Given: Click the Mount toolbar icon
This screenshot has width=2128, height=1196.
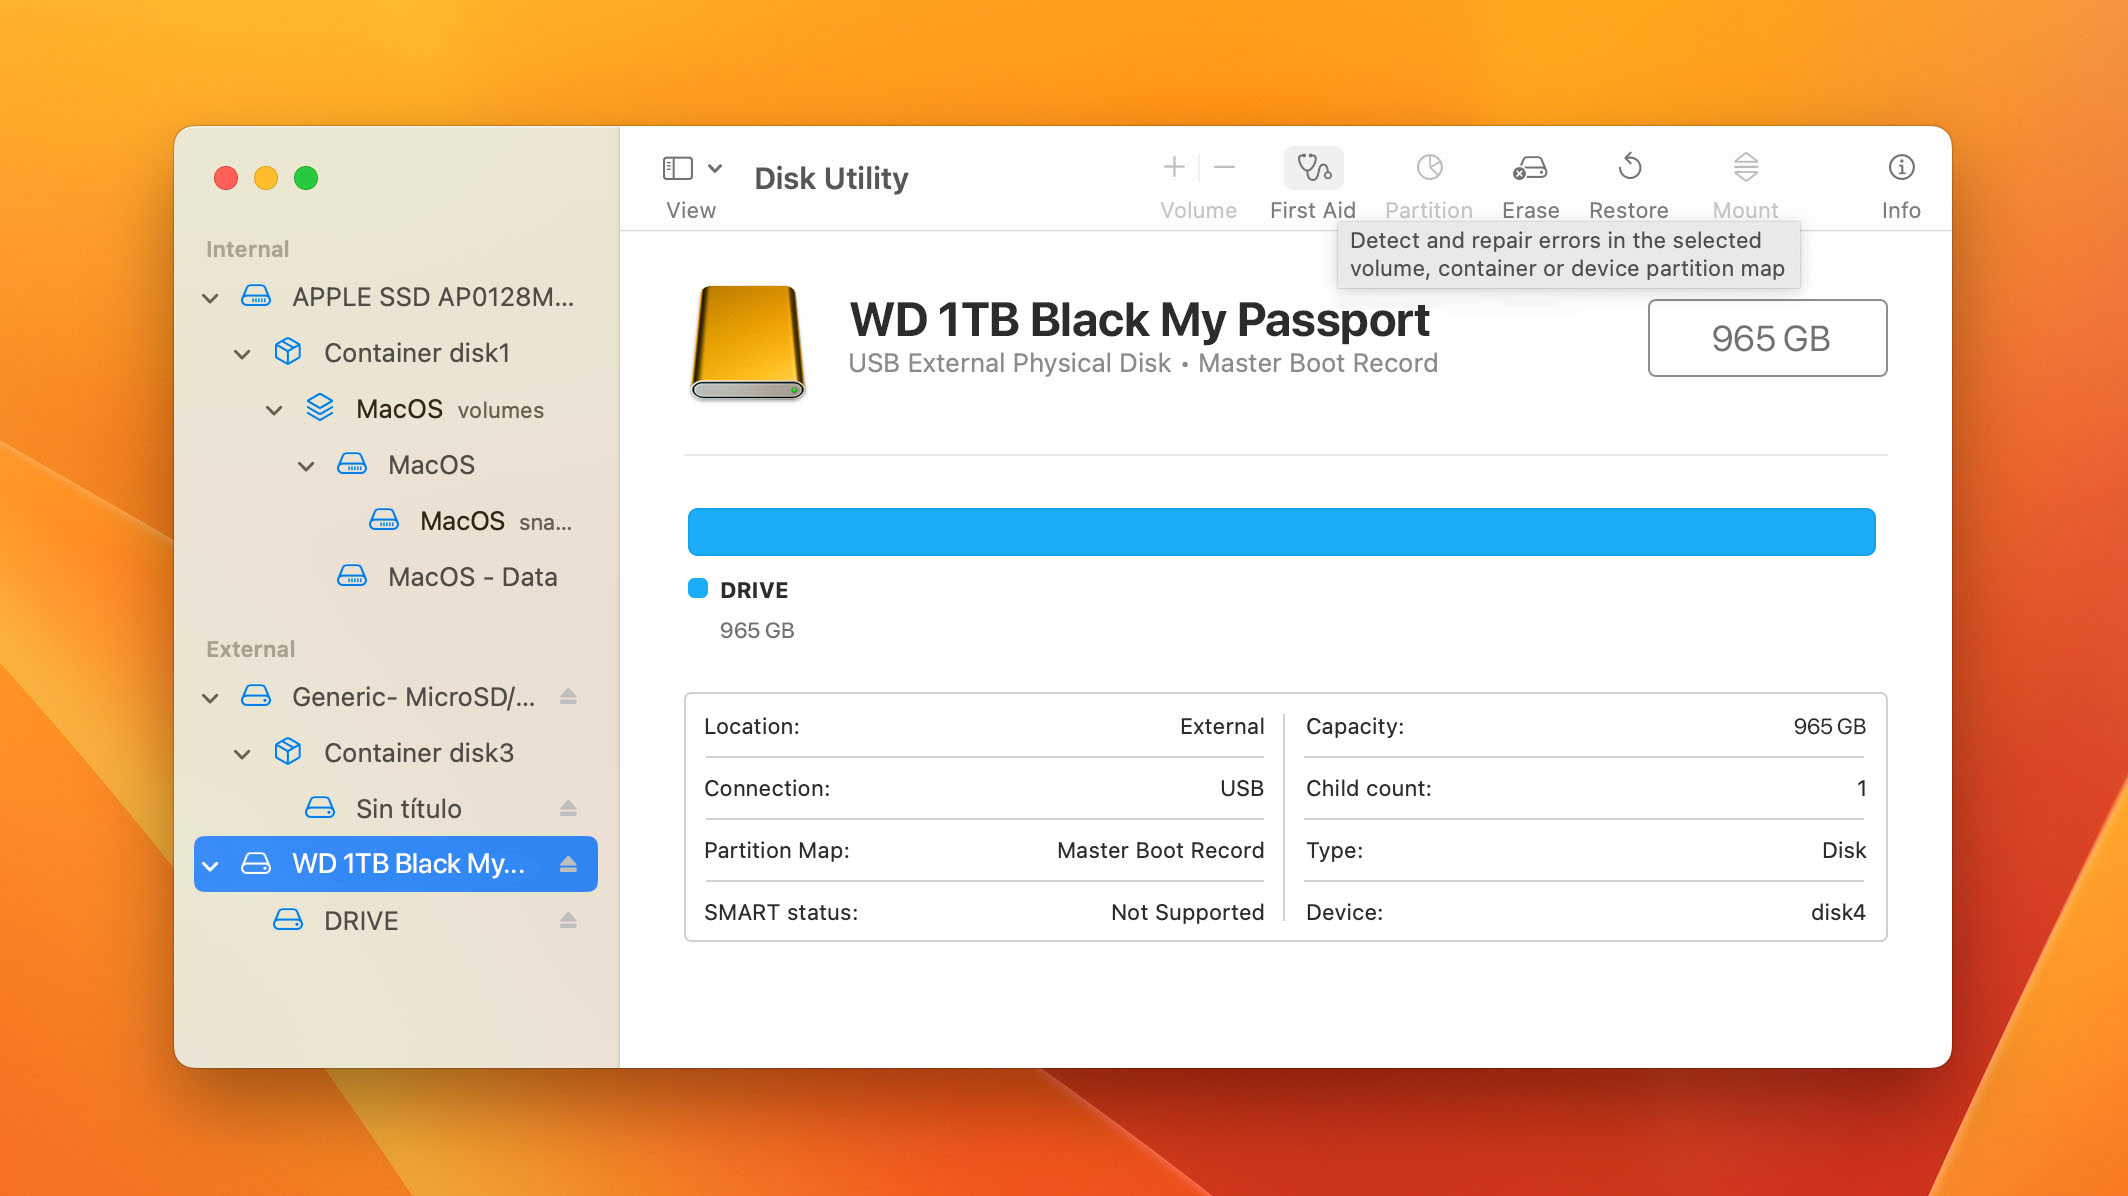Looking at the screenshot, I should pos(1746,167).
